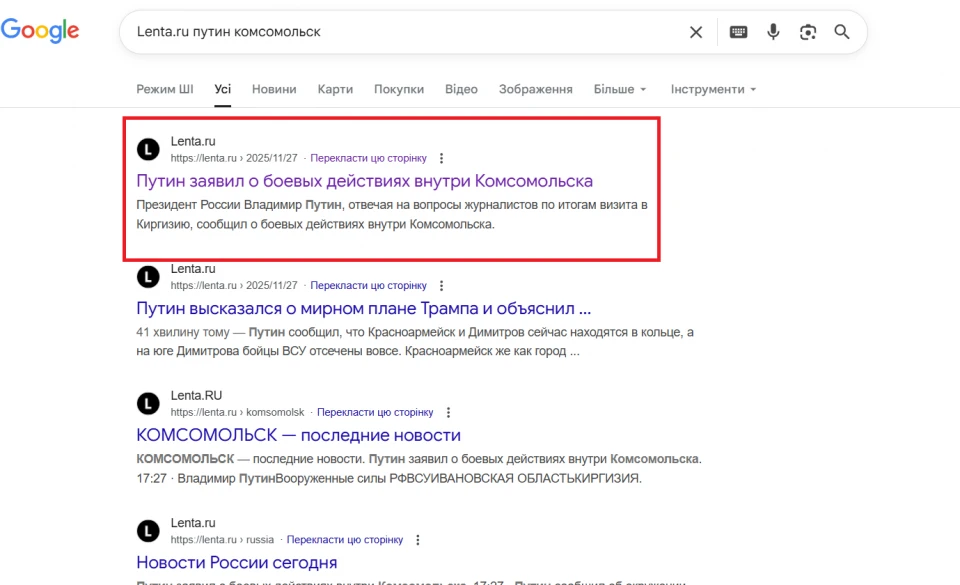
Task: Expand the Більше dropdown menu
Action: pos(620,89)
